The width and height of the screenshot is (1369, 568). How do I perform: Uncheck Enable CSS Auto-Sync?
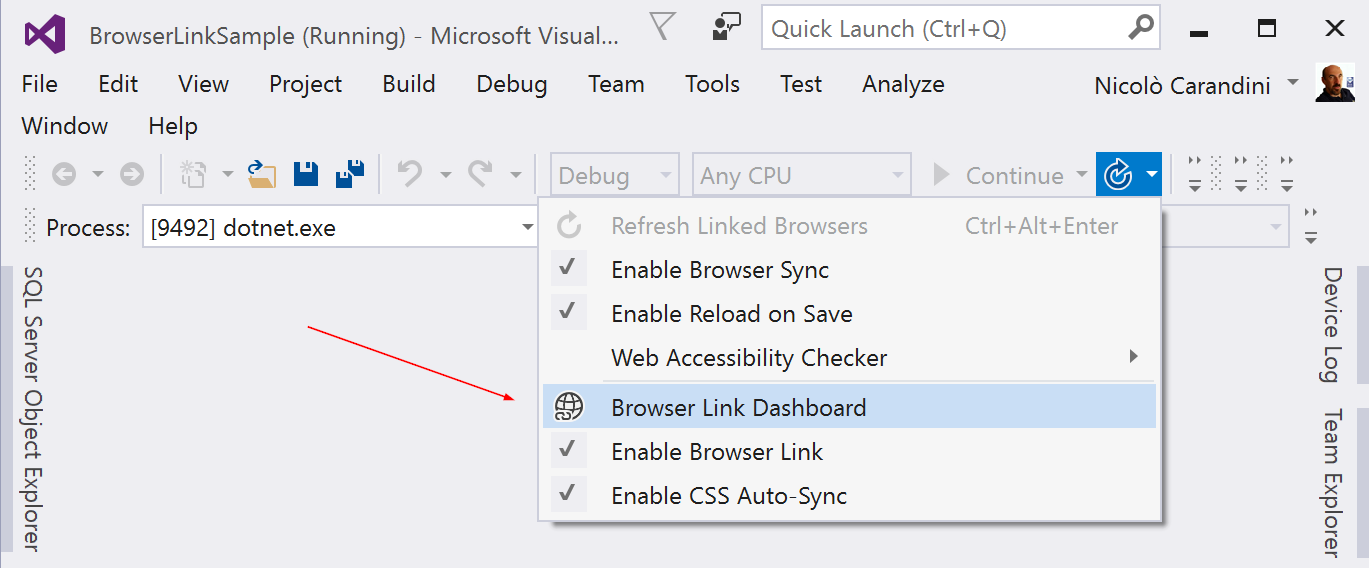point(729,496)
